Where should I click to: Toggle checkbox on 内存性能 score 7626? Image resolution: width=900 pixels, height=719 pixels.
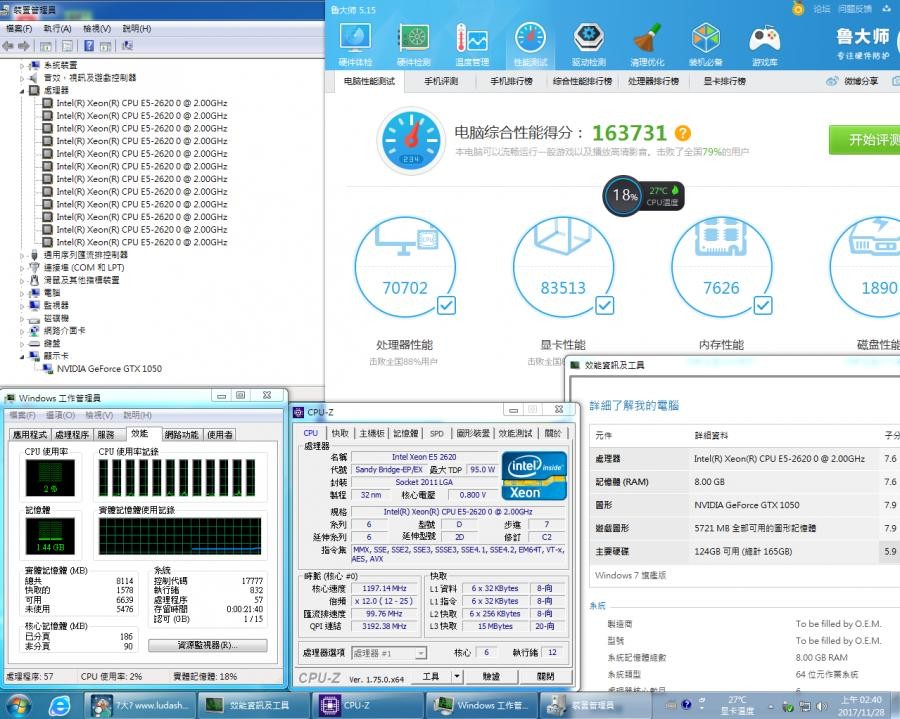[x=763, y=305]
